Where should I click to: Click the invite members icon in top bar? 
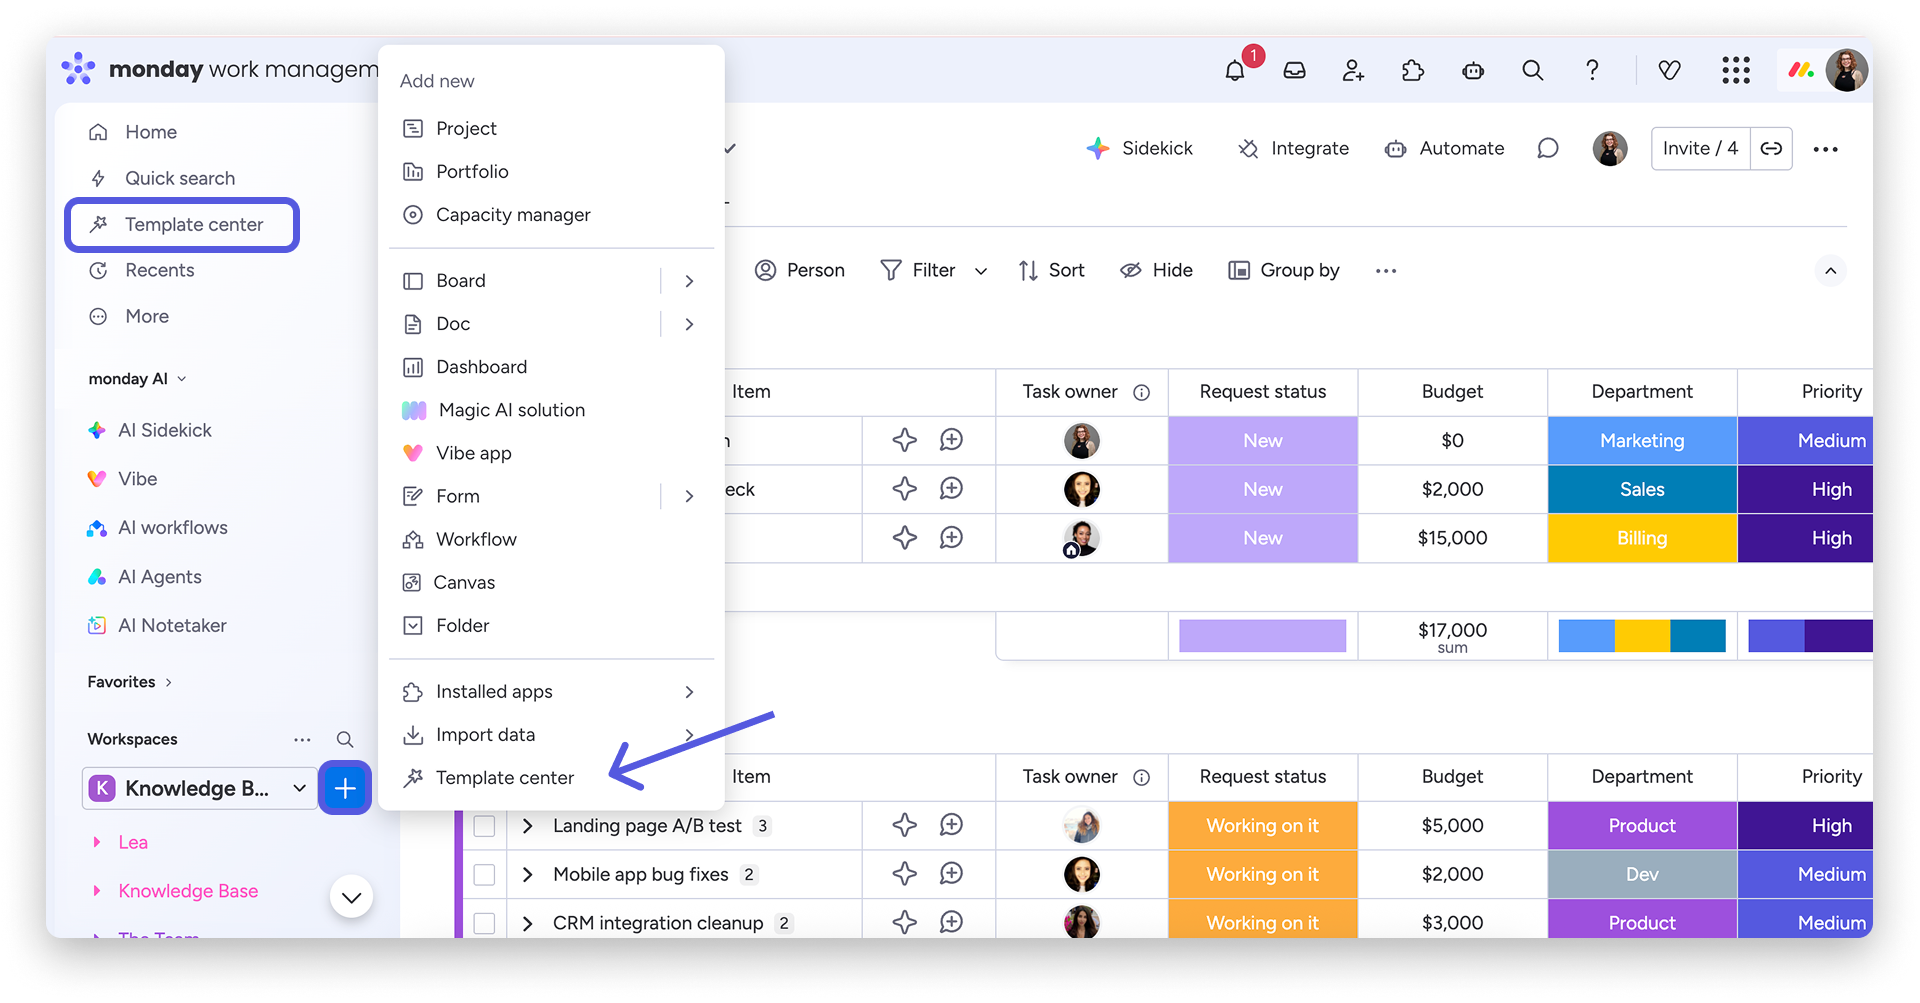pyautogui.click(x=1353, y=70)
